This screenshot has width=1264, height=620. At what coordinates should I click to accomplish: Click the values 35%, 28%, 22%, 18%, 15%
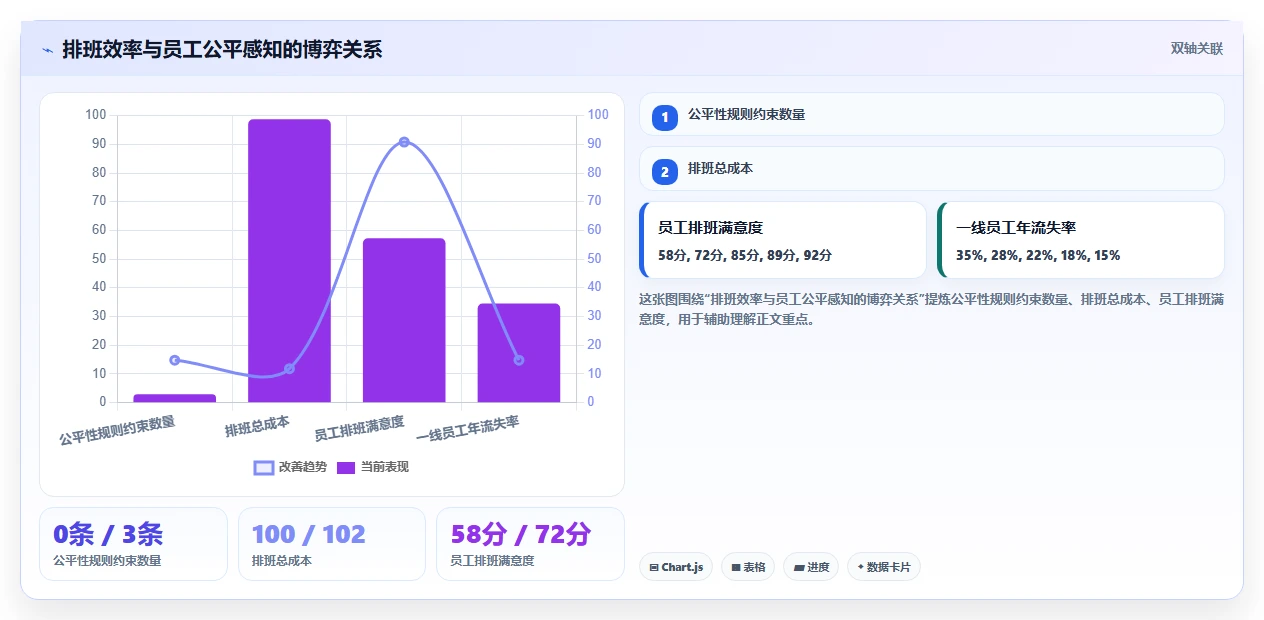pos(1038,255)
